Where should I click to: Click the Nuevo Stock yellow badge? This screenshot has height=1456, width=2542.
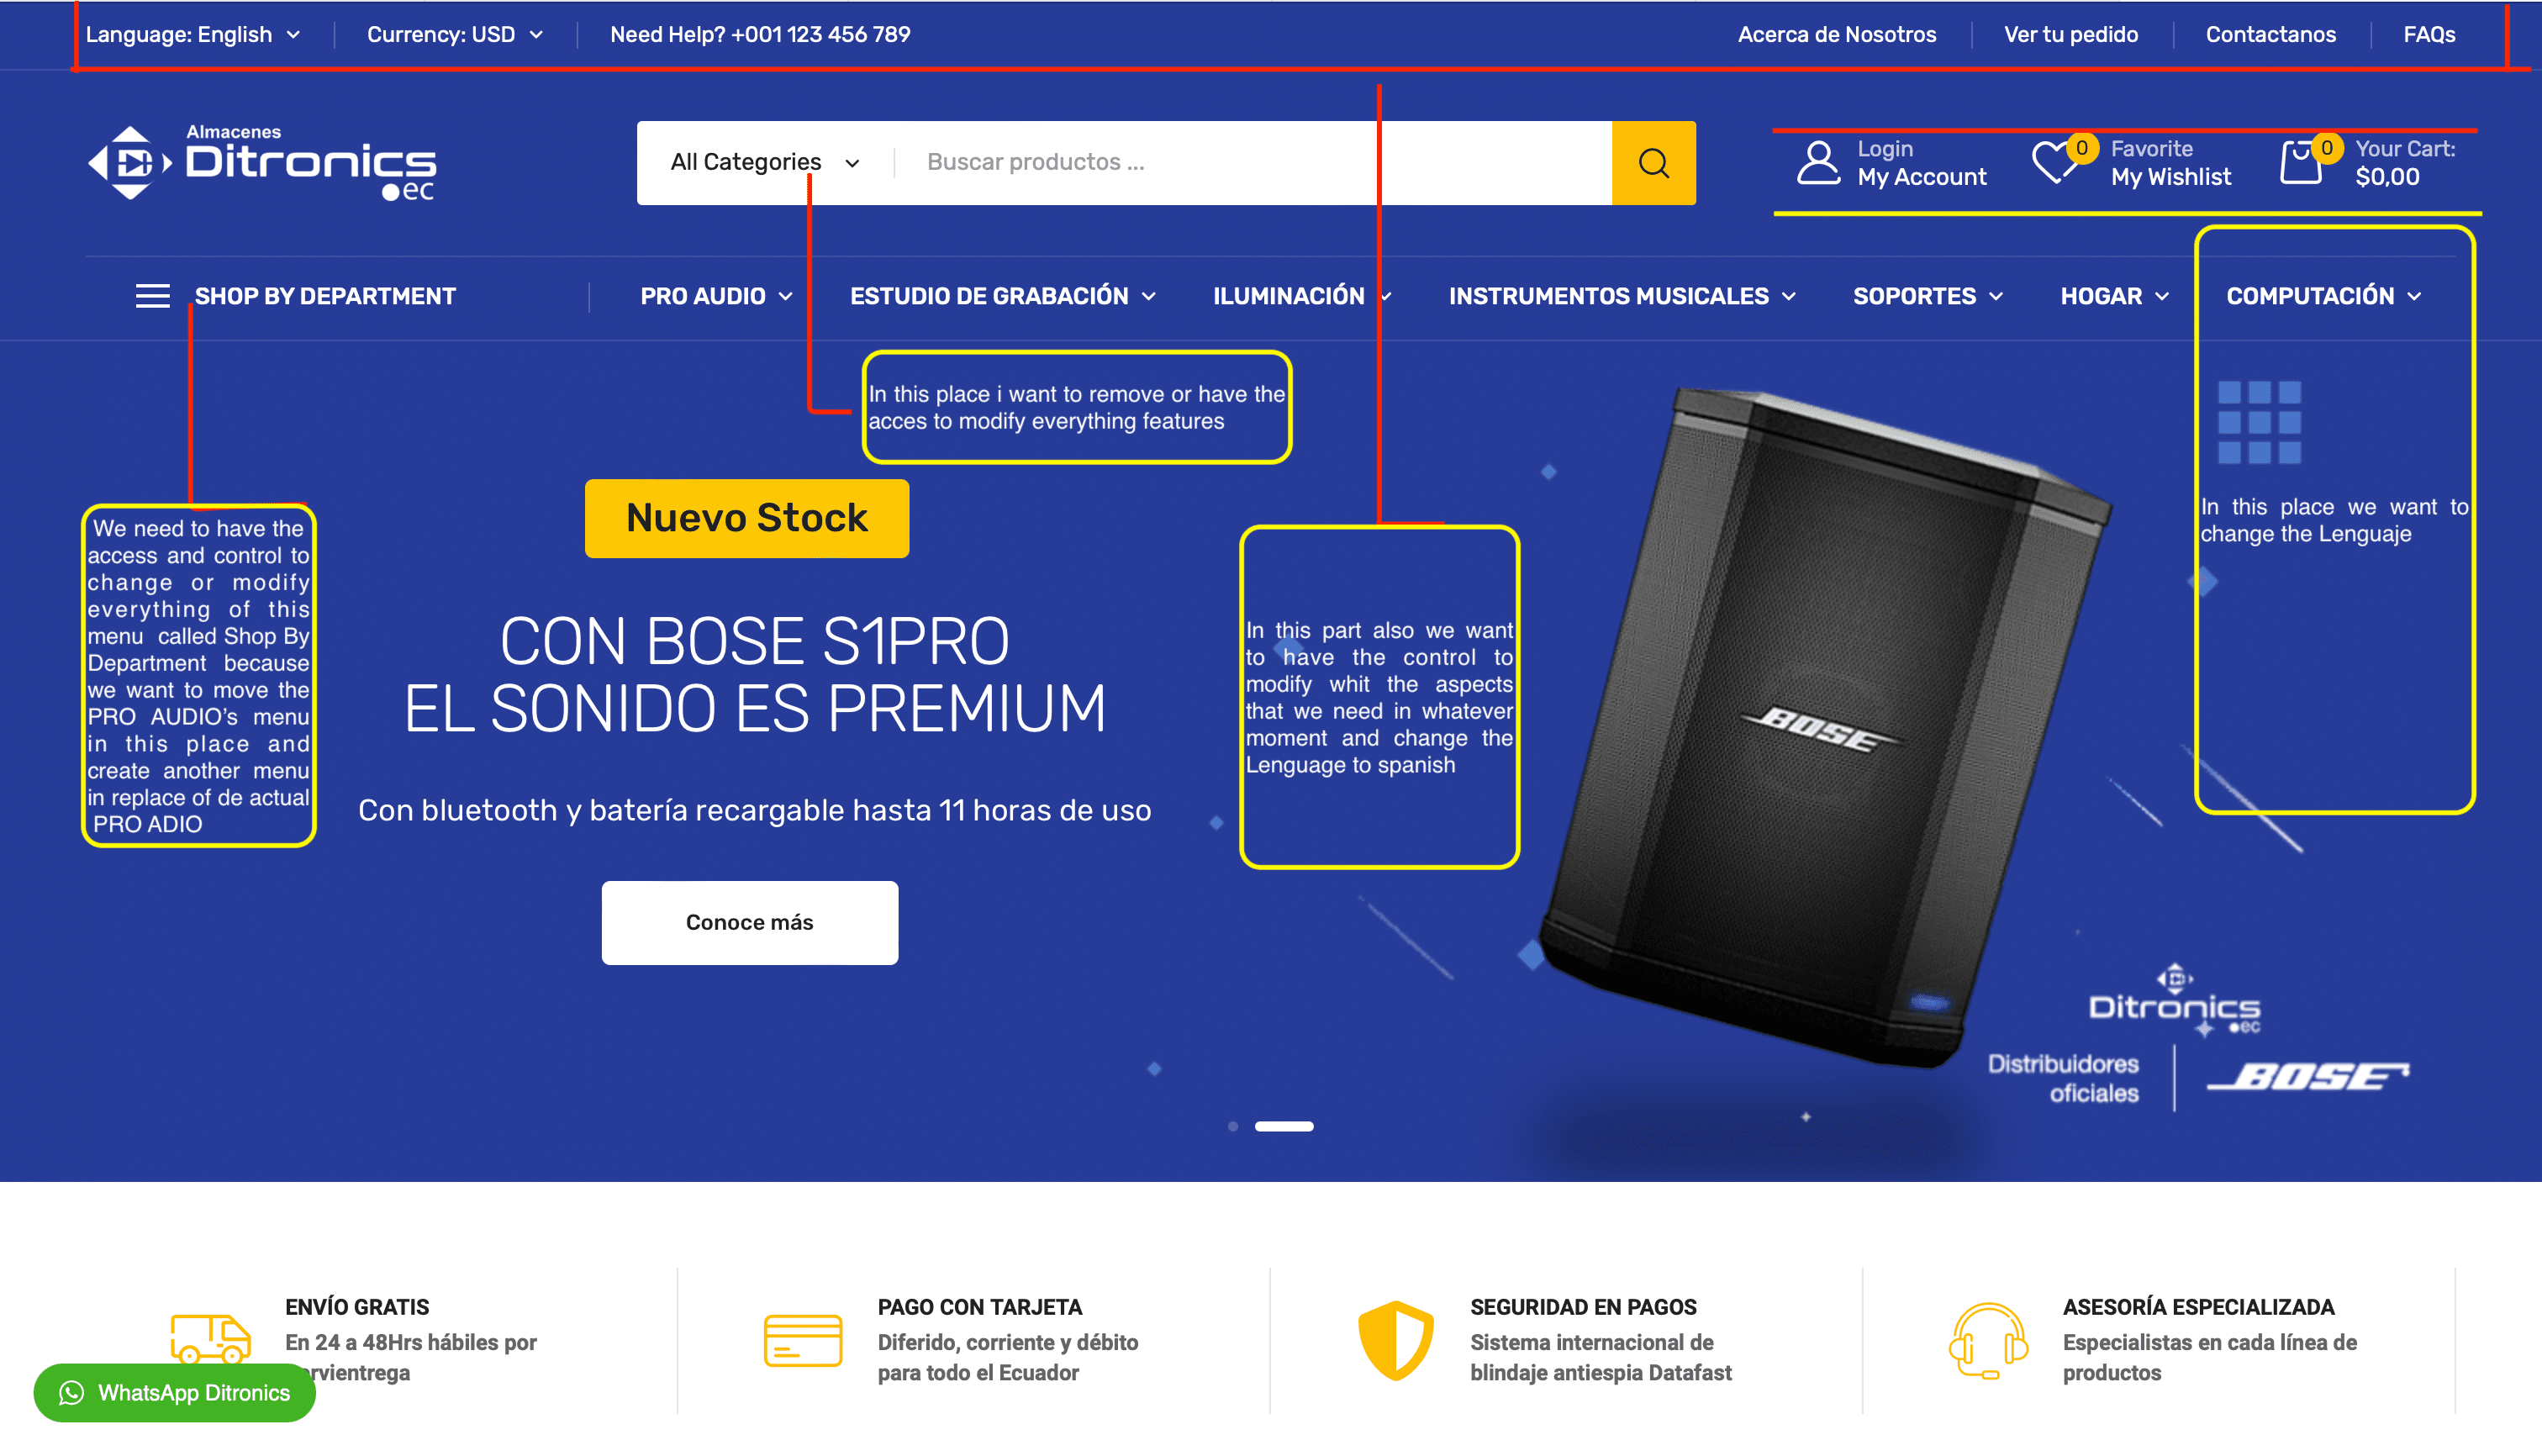point(747,518)
